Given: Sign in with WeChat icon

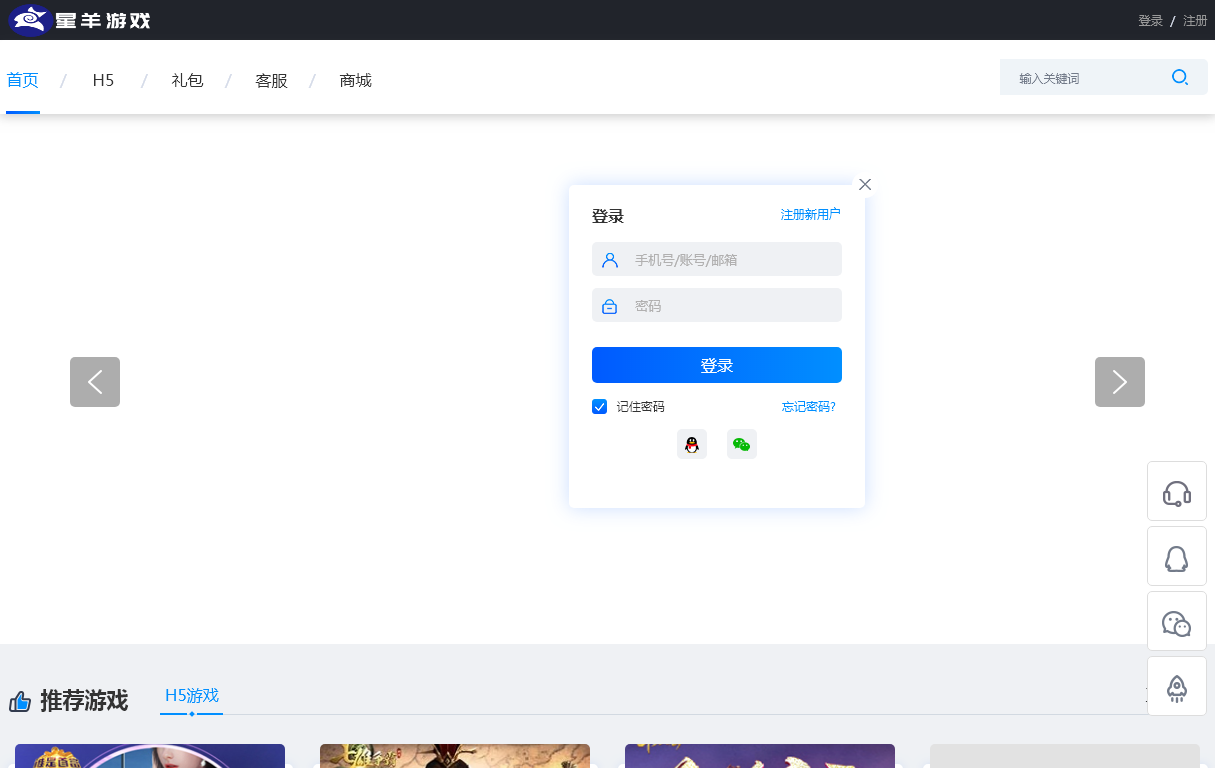Looking at the screenshot, I should click(742, 444).
